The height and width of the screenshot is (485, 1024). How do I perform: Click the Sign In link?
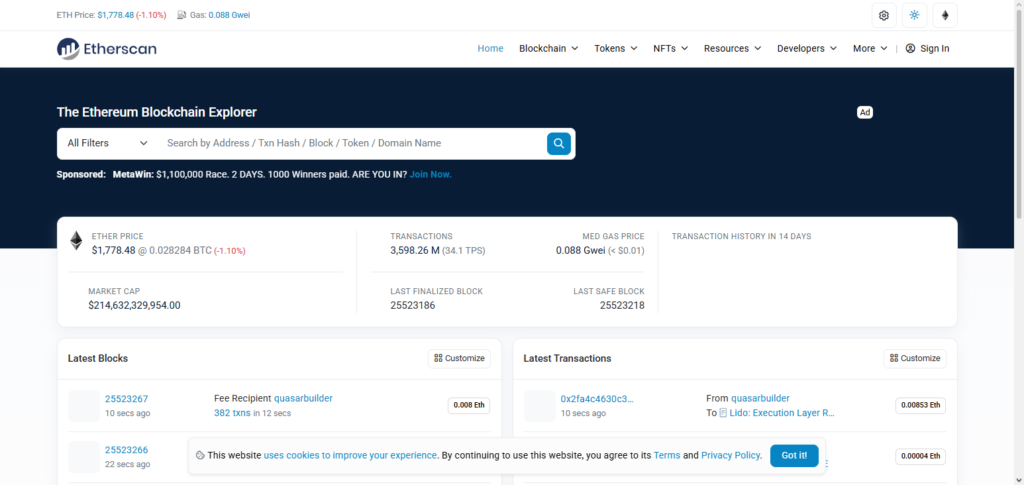point(927,48)
